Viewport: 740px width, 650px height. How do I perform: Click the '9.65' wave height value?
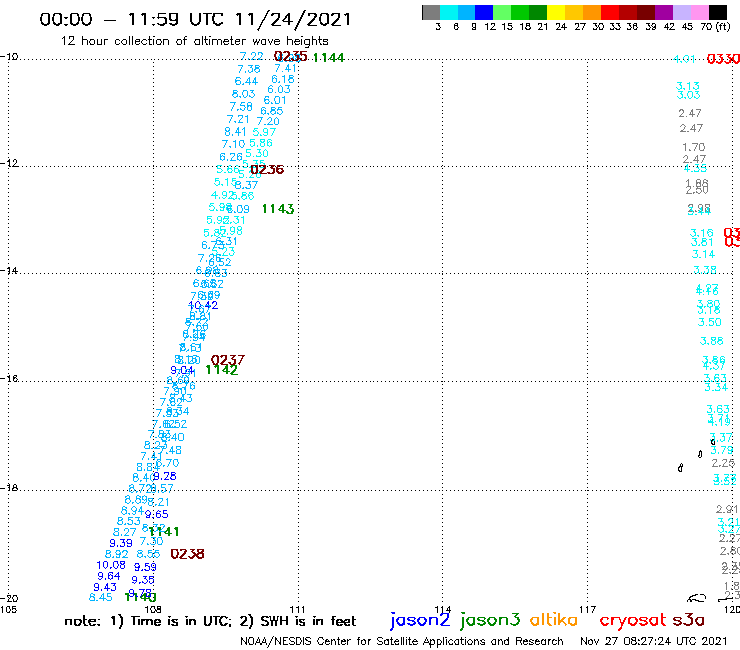click(x=157, y=514)
